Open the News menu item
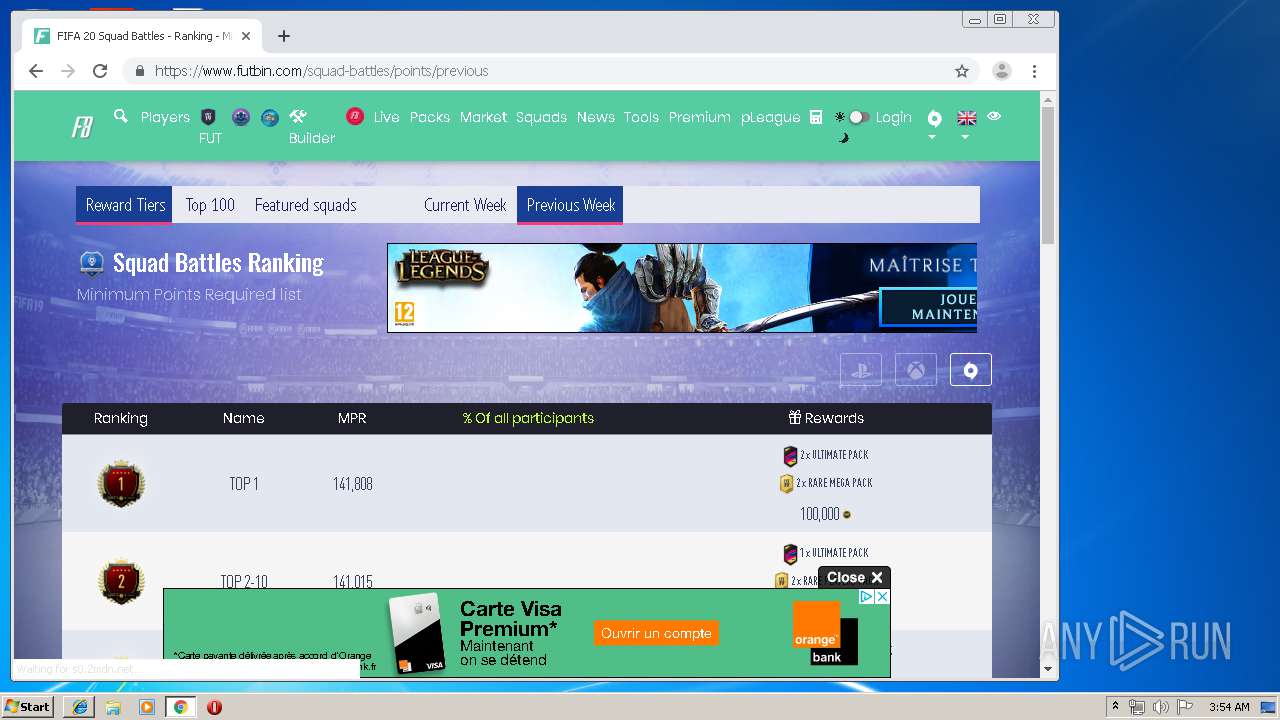The image size is (1280, 720). click(x=595, y=117)
